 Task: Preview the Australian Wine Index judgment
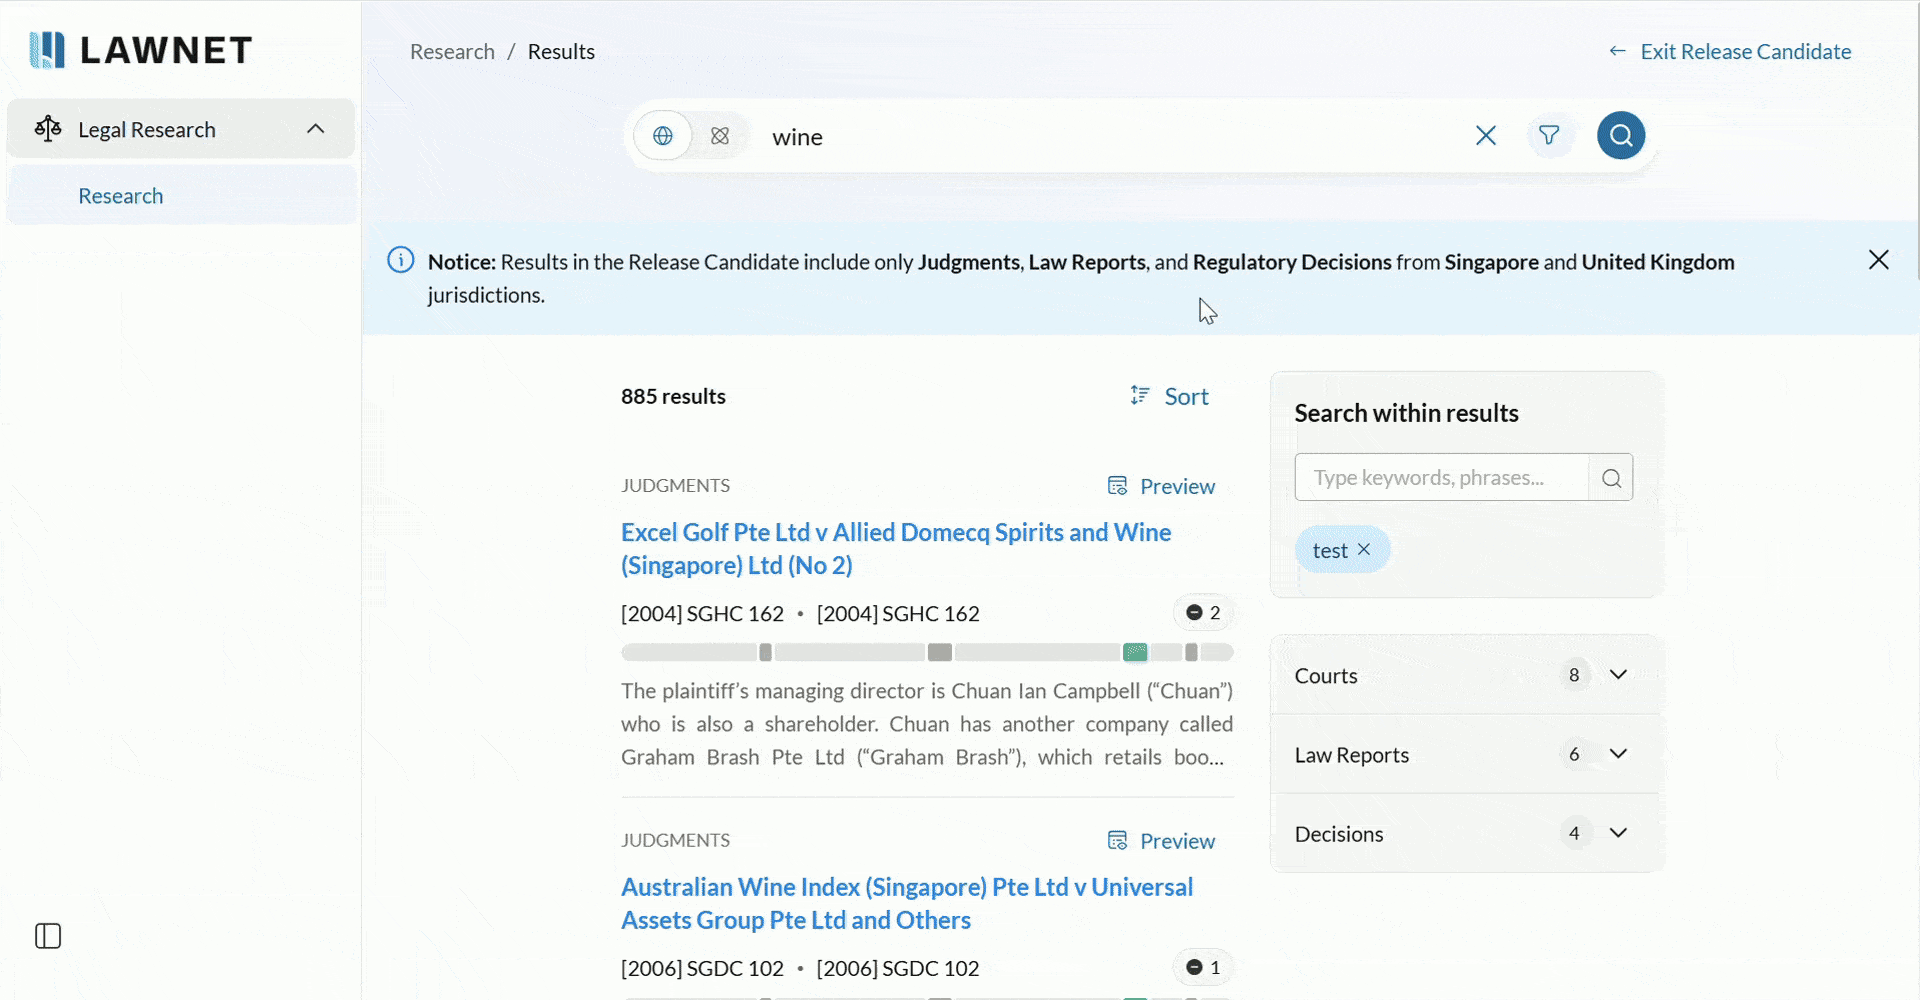point(1177,842)
